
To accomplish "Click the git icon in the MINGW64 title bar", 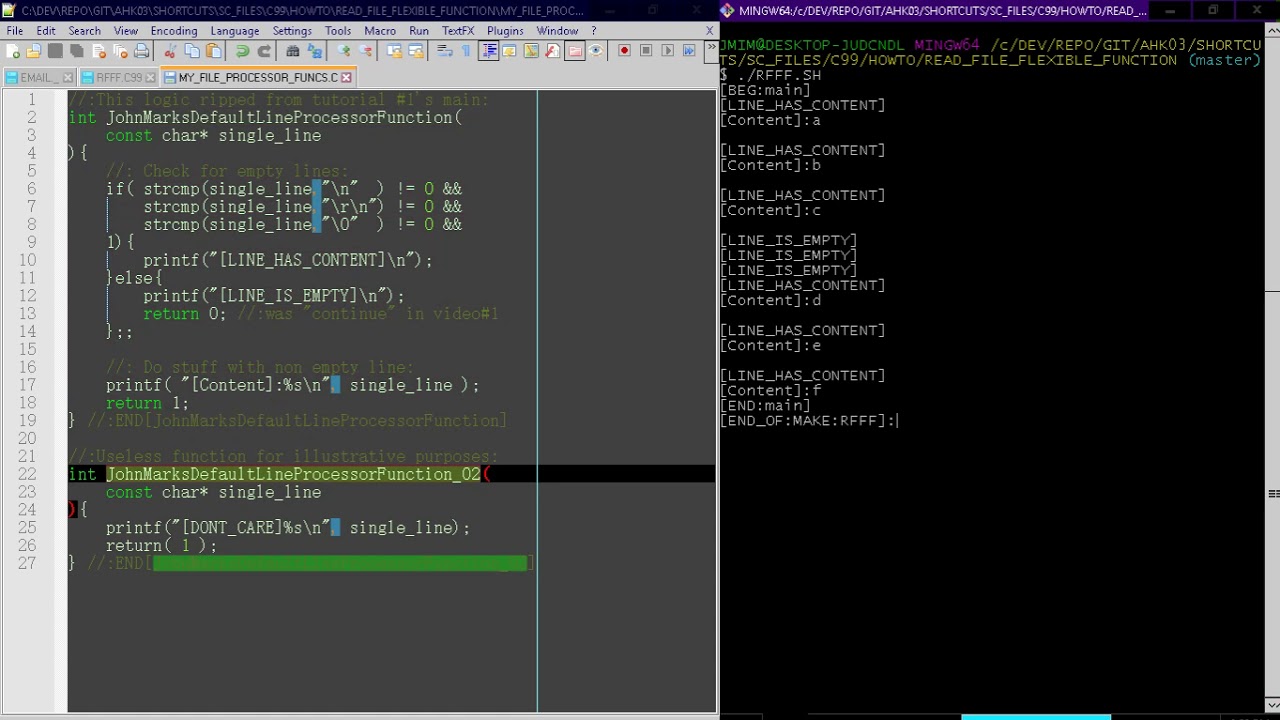I will [x=728, y=11].
